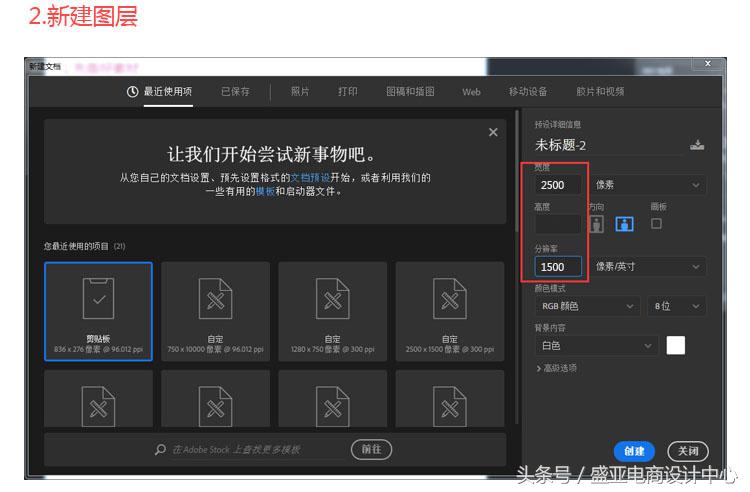Select landscape orientation icon

[x=625, y=224]
